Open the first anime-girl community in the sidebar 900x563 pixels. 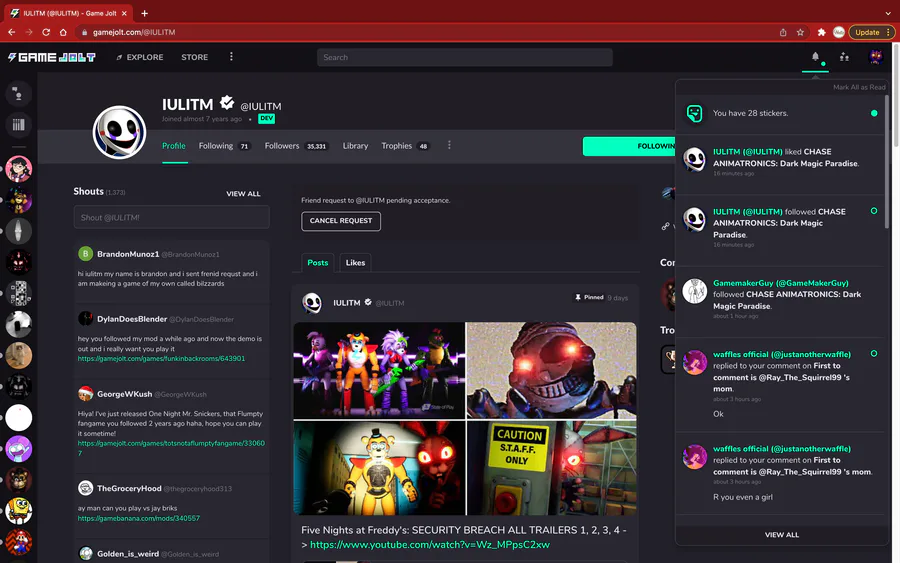18,169
